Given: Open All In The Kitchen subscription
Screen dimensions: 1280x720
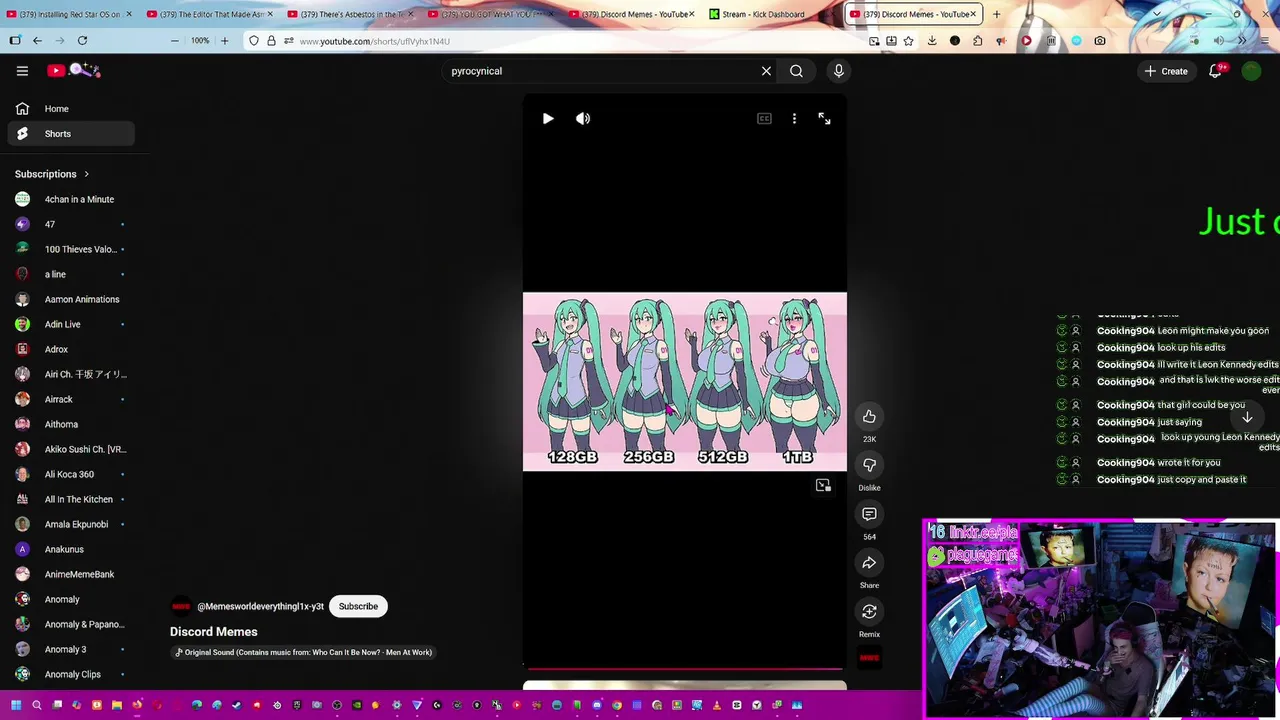Looking at the screenshot, I should click(71, 499).
